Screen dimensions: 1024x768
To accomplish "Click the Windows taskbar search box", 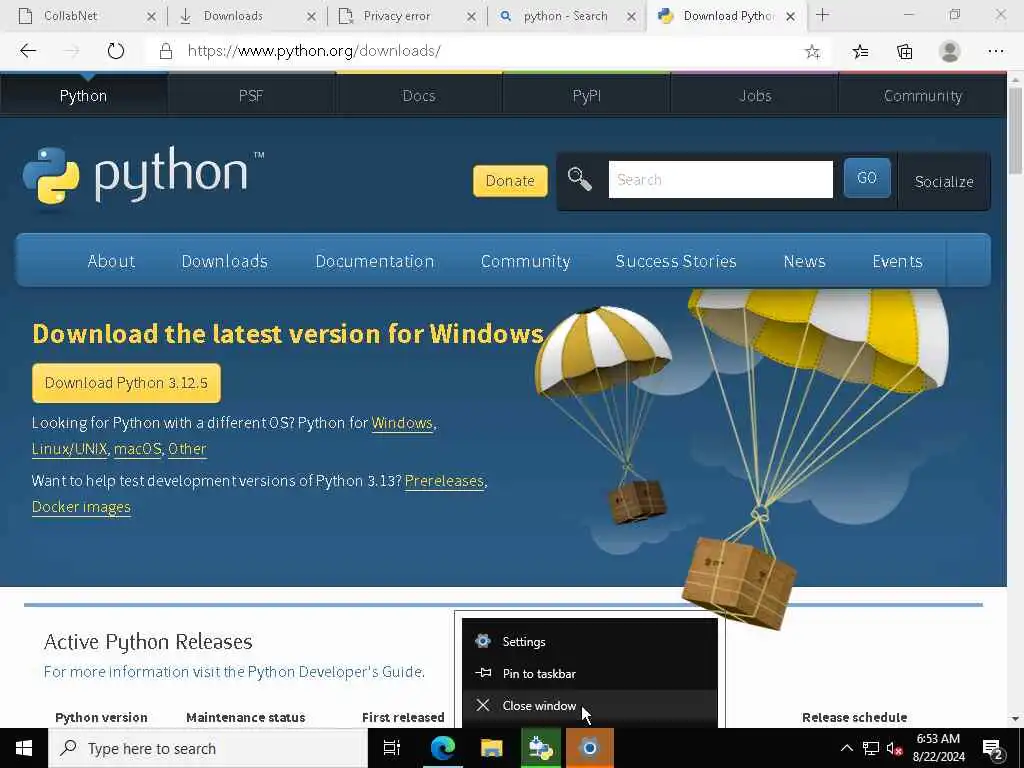I will [x=208, y=748].
